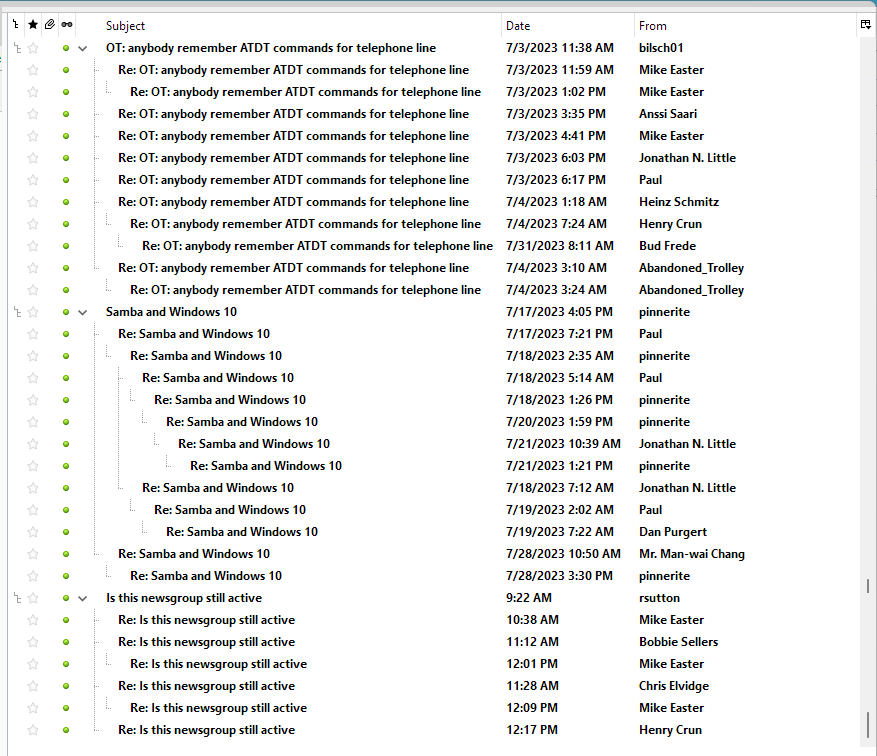Viewport: 877px width, 756px height.
Task: Click the sender name 'rsutton'
Action: [659, 598]
